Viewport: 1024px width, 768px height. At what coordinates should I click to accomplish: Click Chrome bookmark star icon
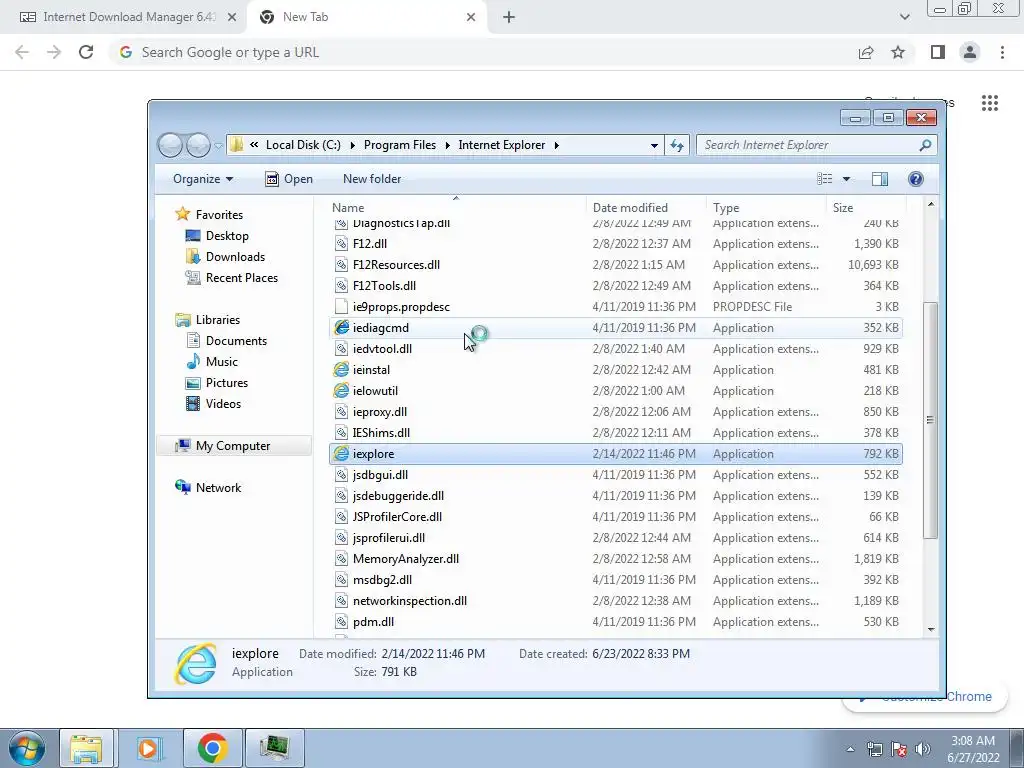(898, 52)
